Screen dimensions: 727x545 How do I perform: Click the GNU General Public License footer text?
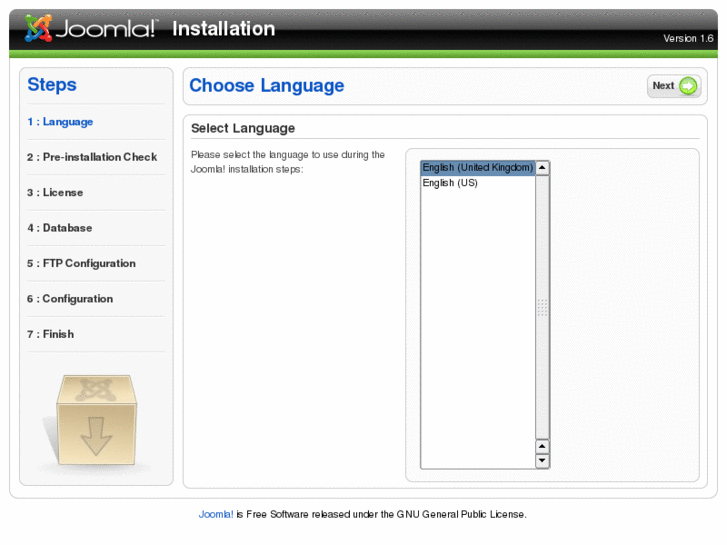461,514
